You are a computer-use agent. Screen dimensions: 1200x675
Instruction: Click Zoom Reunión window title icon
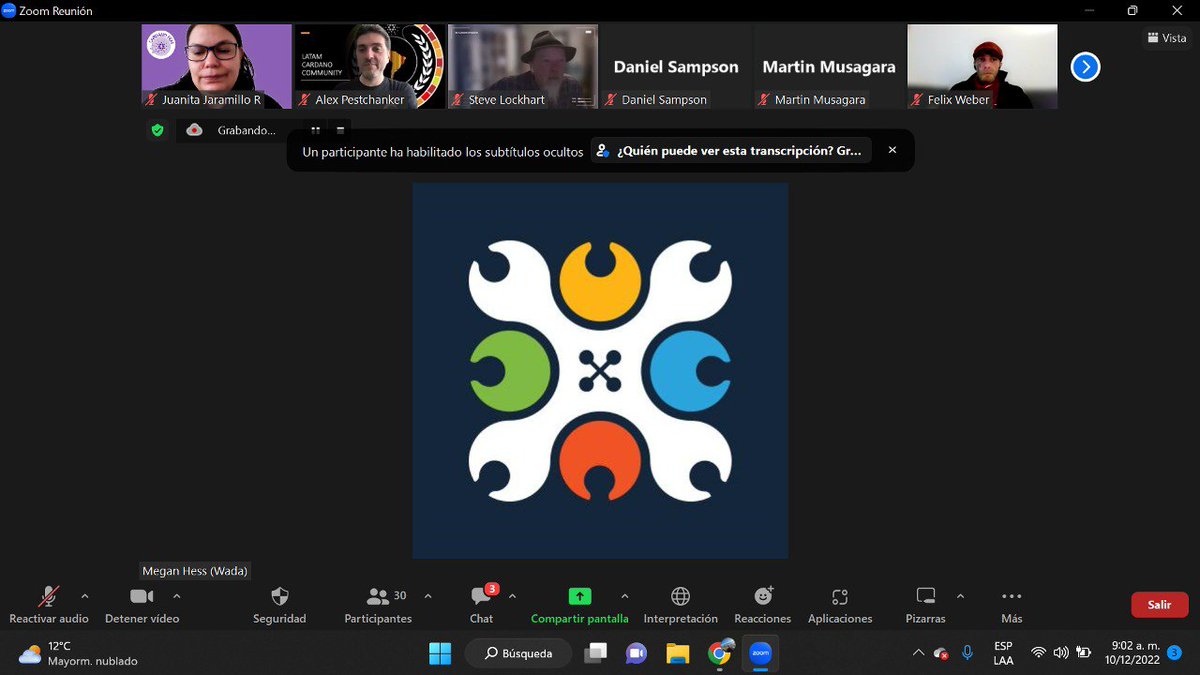(9, 11)
